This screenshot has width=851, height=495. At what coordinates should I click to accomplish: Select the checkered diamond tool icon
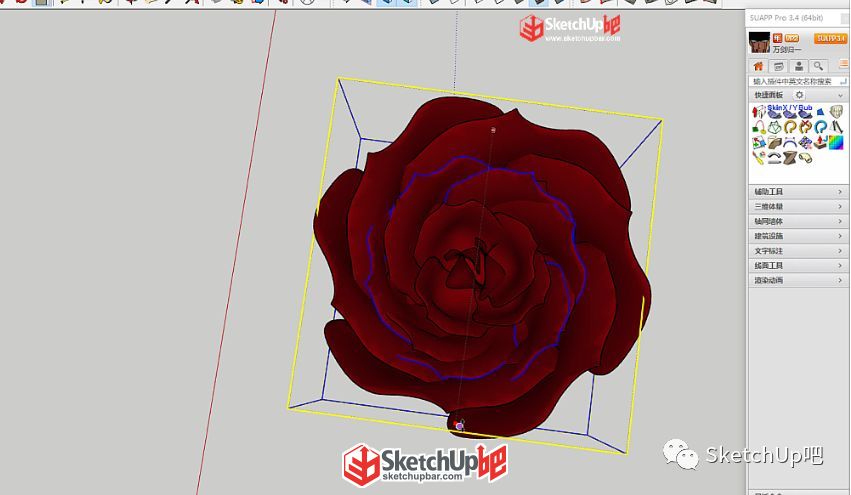coord(805,143)
